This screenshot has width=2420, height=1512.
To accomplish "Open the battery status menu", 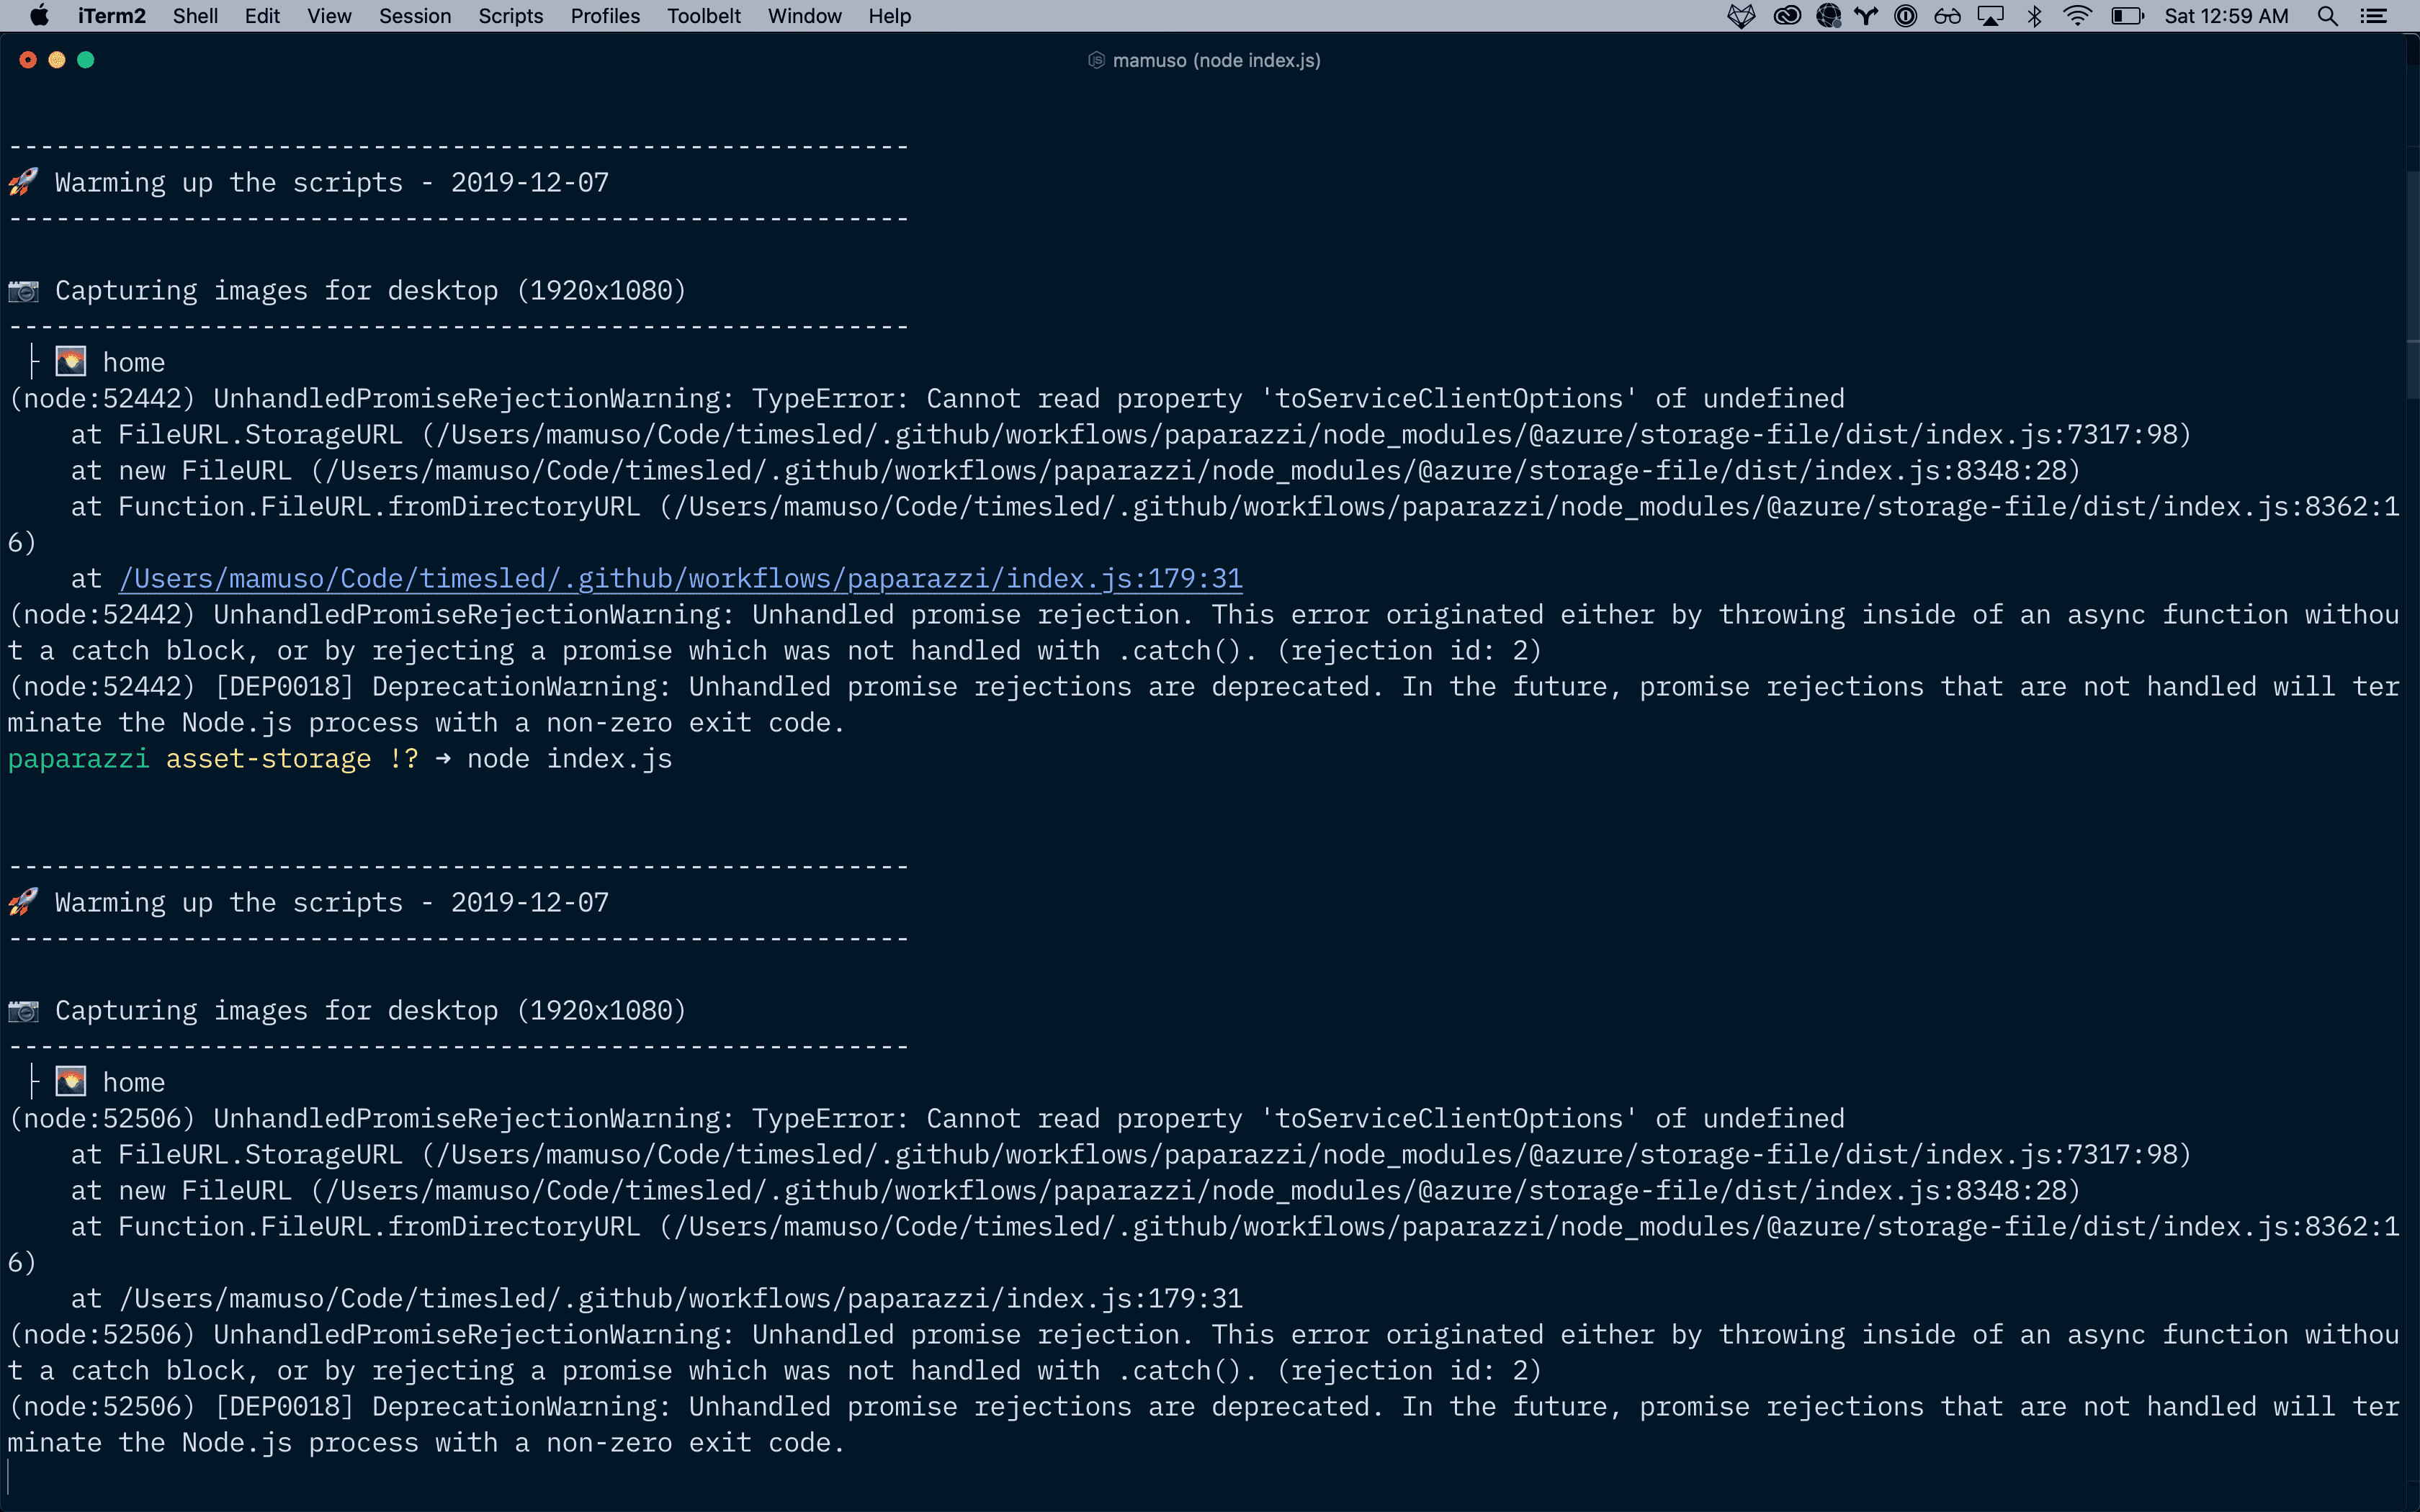I will click(2127, 16).
